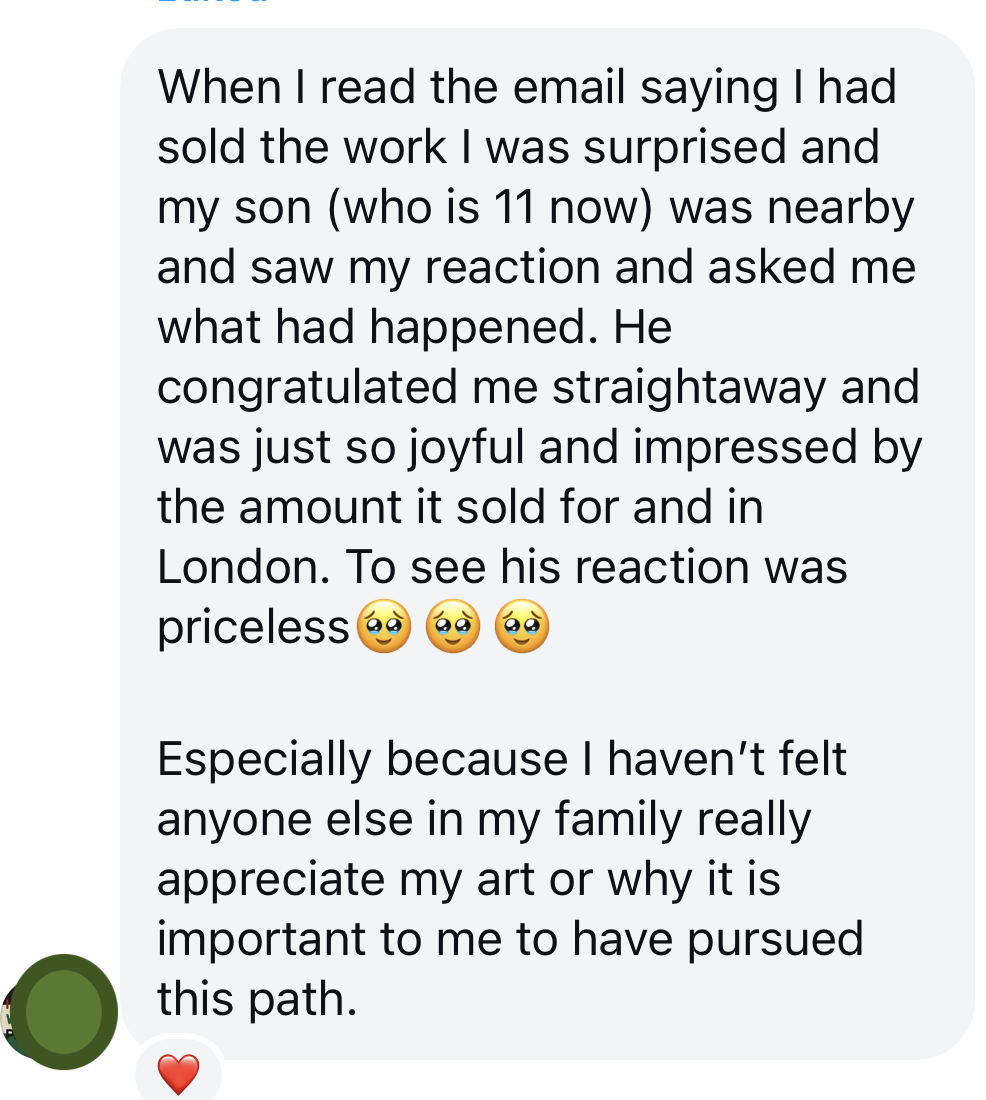Viewport: 986px width, 1100px height.
Task: Click the word "joyful" in the message
Action: (x=467, y=448)
